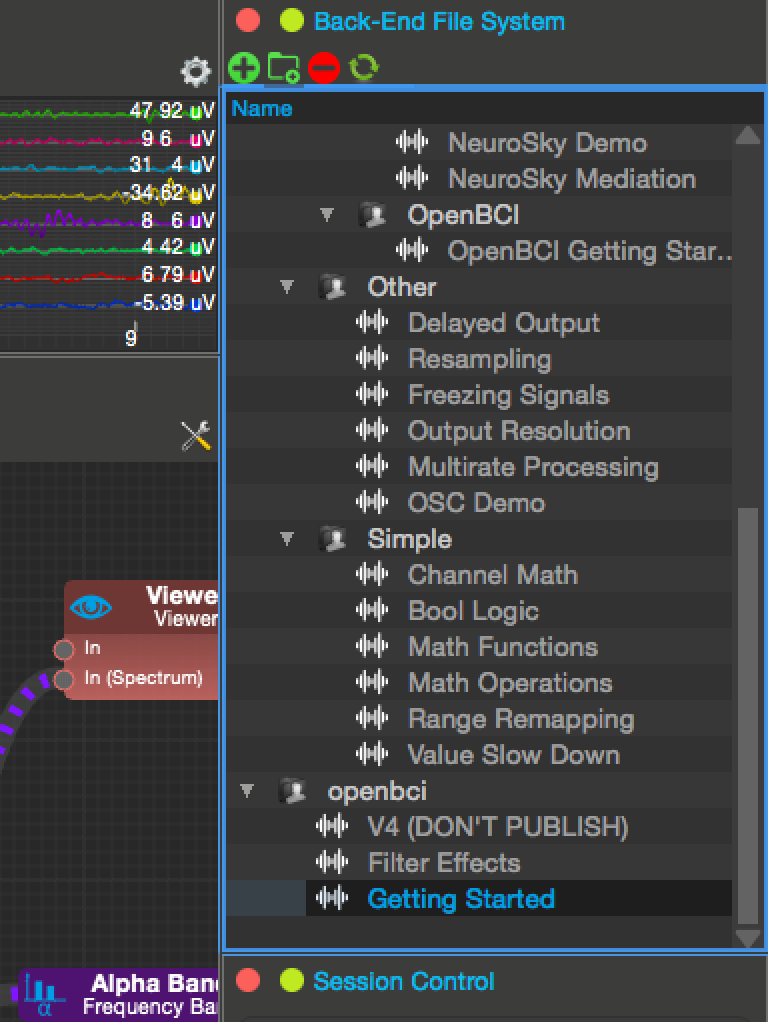
Task: Click waveform icon beside Freezing Signals
Action: (372, 394)
